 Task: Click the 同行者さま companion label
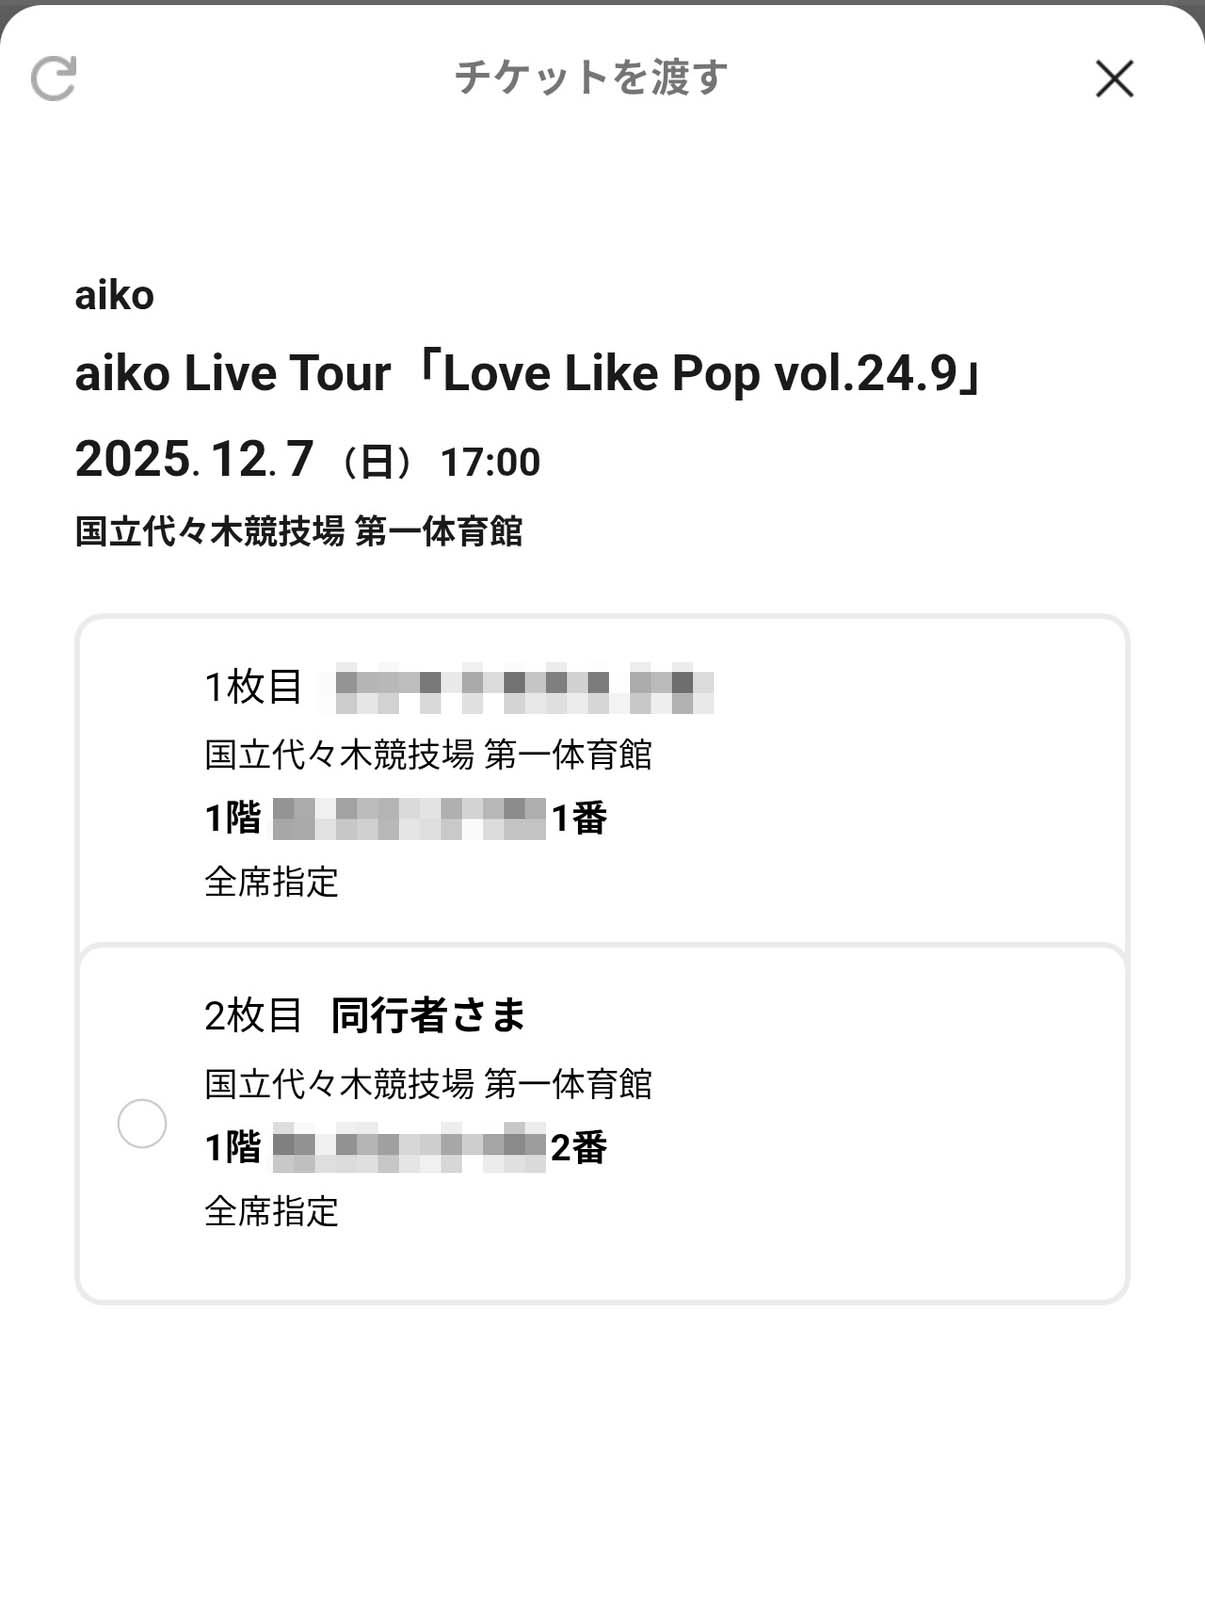[428, 1016]
